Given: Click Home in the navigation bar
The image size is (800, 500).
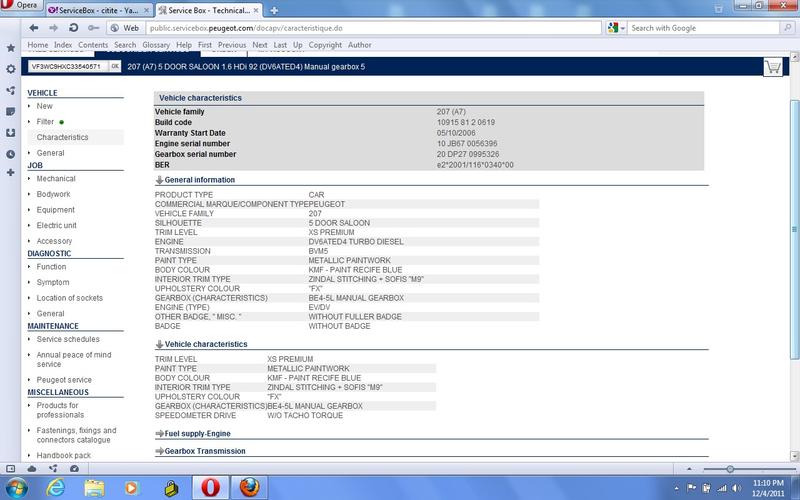Looking at the screenshot, I should (x=38, y=45).
